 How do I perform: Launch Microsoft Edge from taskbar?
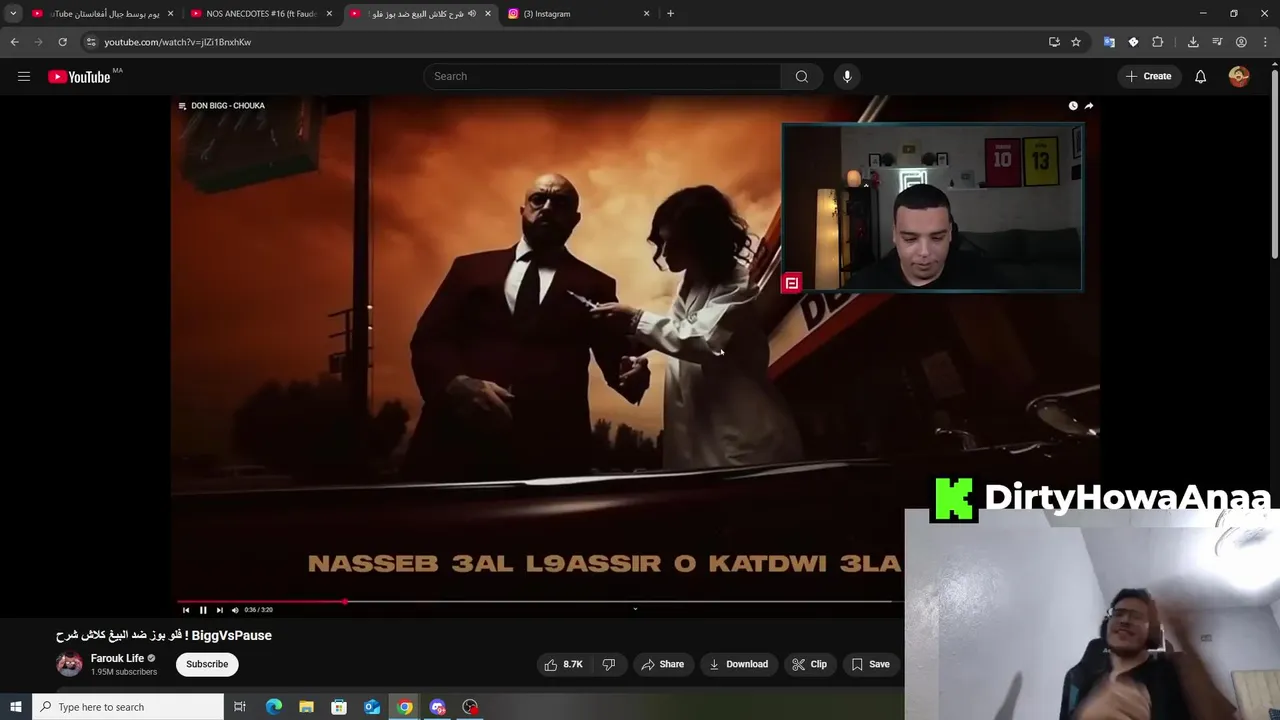274,707
